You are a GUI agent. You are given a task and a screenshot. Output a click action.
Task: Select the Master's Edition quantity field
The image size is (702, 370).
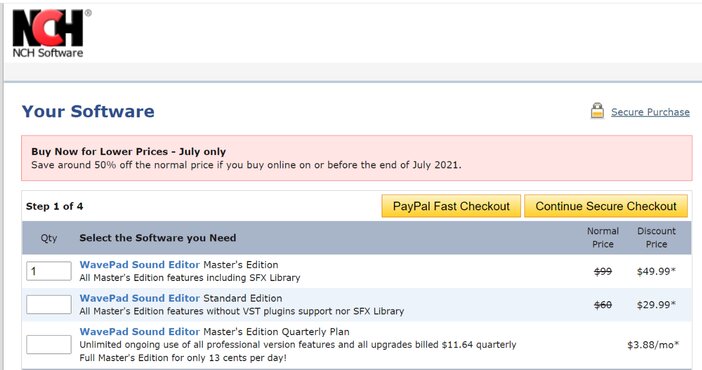pyautogui.click(x=49, y=271)
